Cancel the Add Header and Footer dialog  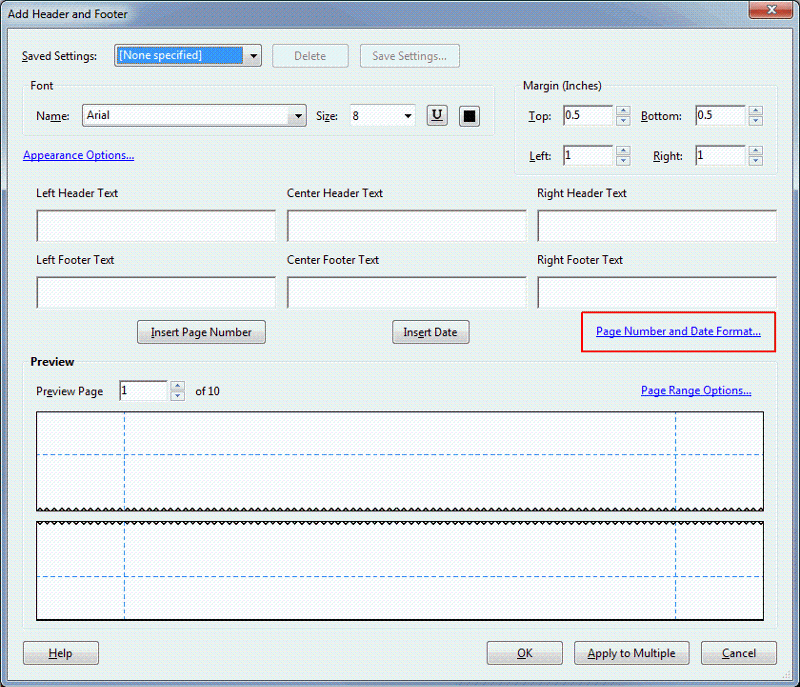pos(739,653)
